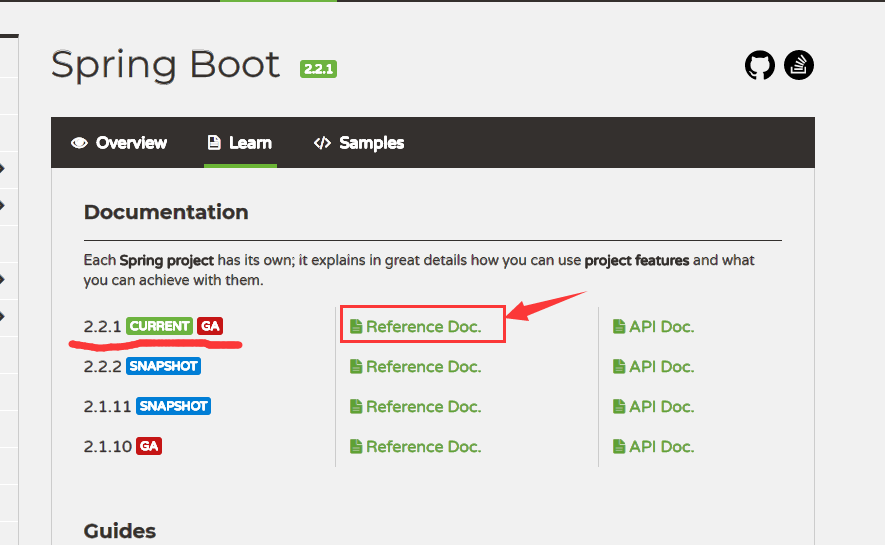Screen dimensions: 885x545
Task: Click version number text 2.1.10
Action: tap(107, 447)
